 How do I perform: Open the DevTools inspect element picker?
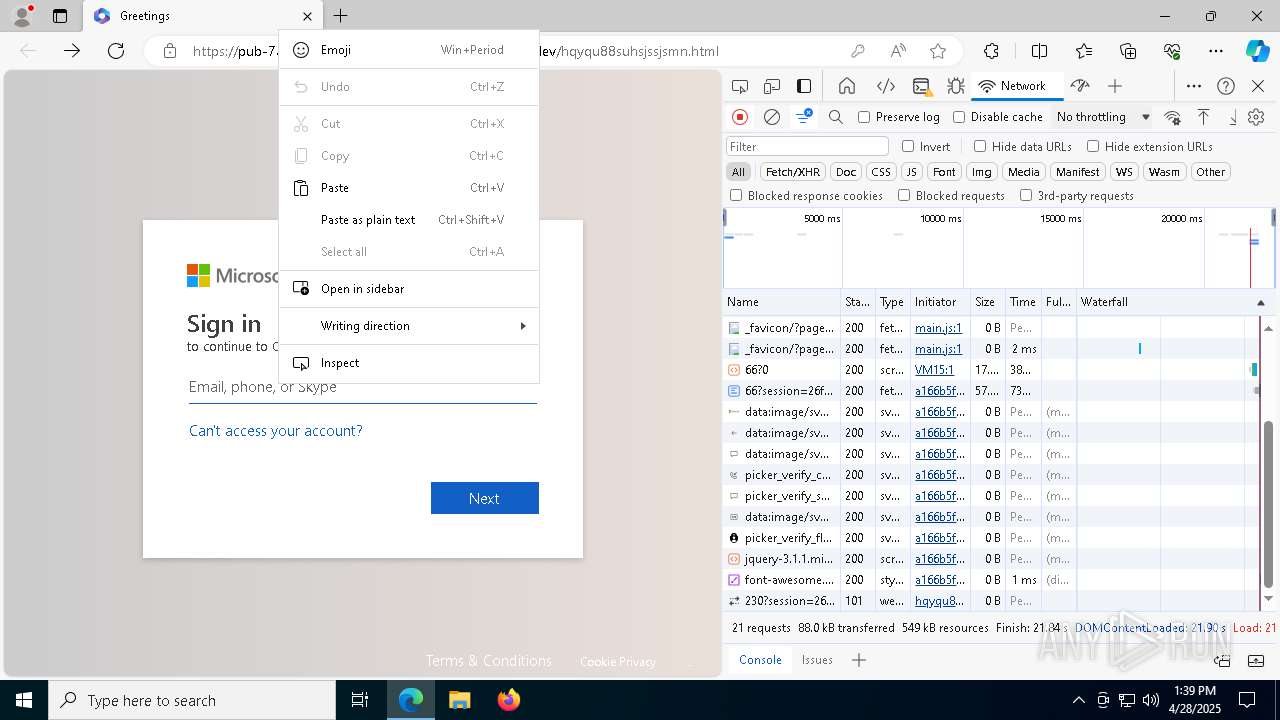pyautogui.click(x=740, y=86)
